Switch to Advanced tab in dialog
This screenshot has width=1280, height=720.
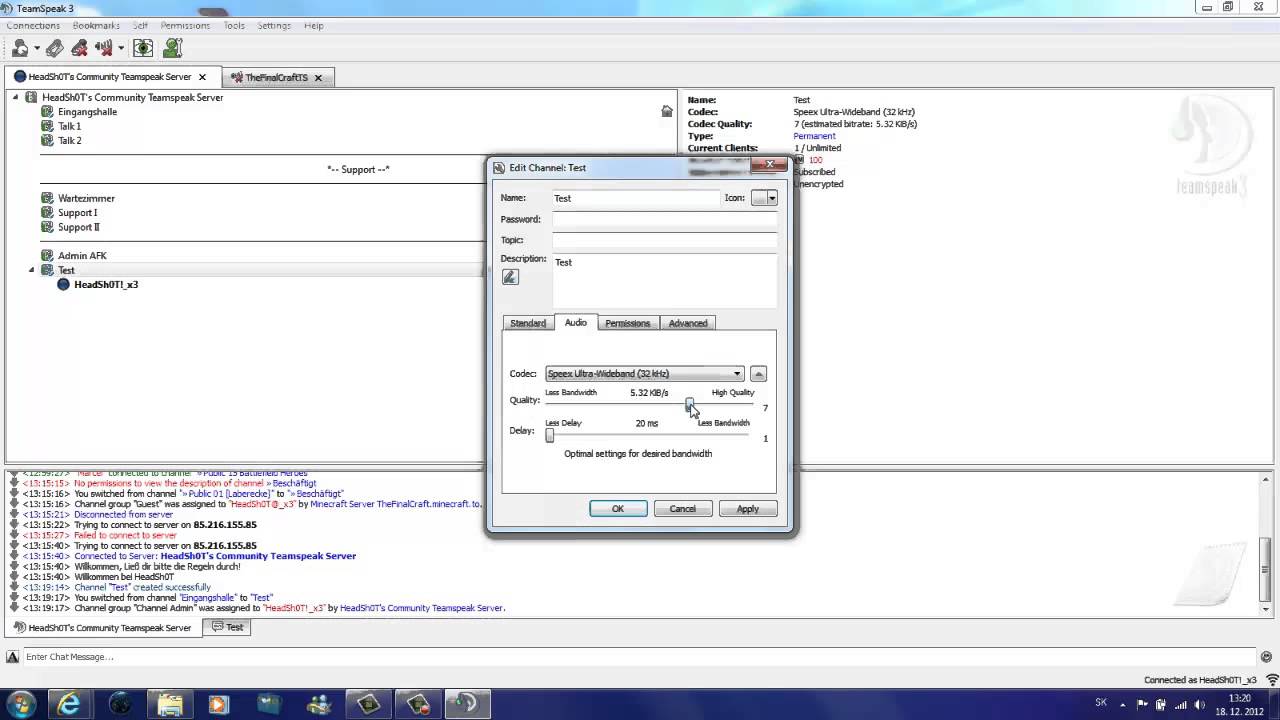688,323
